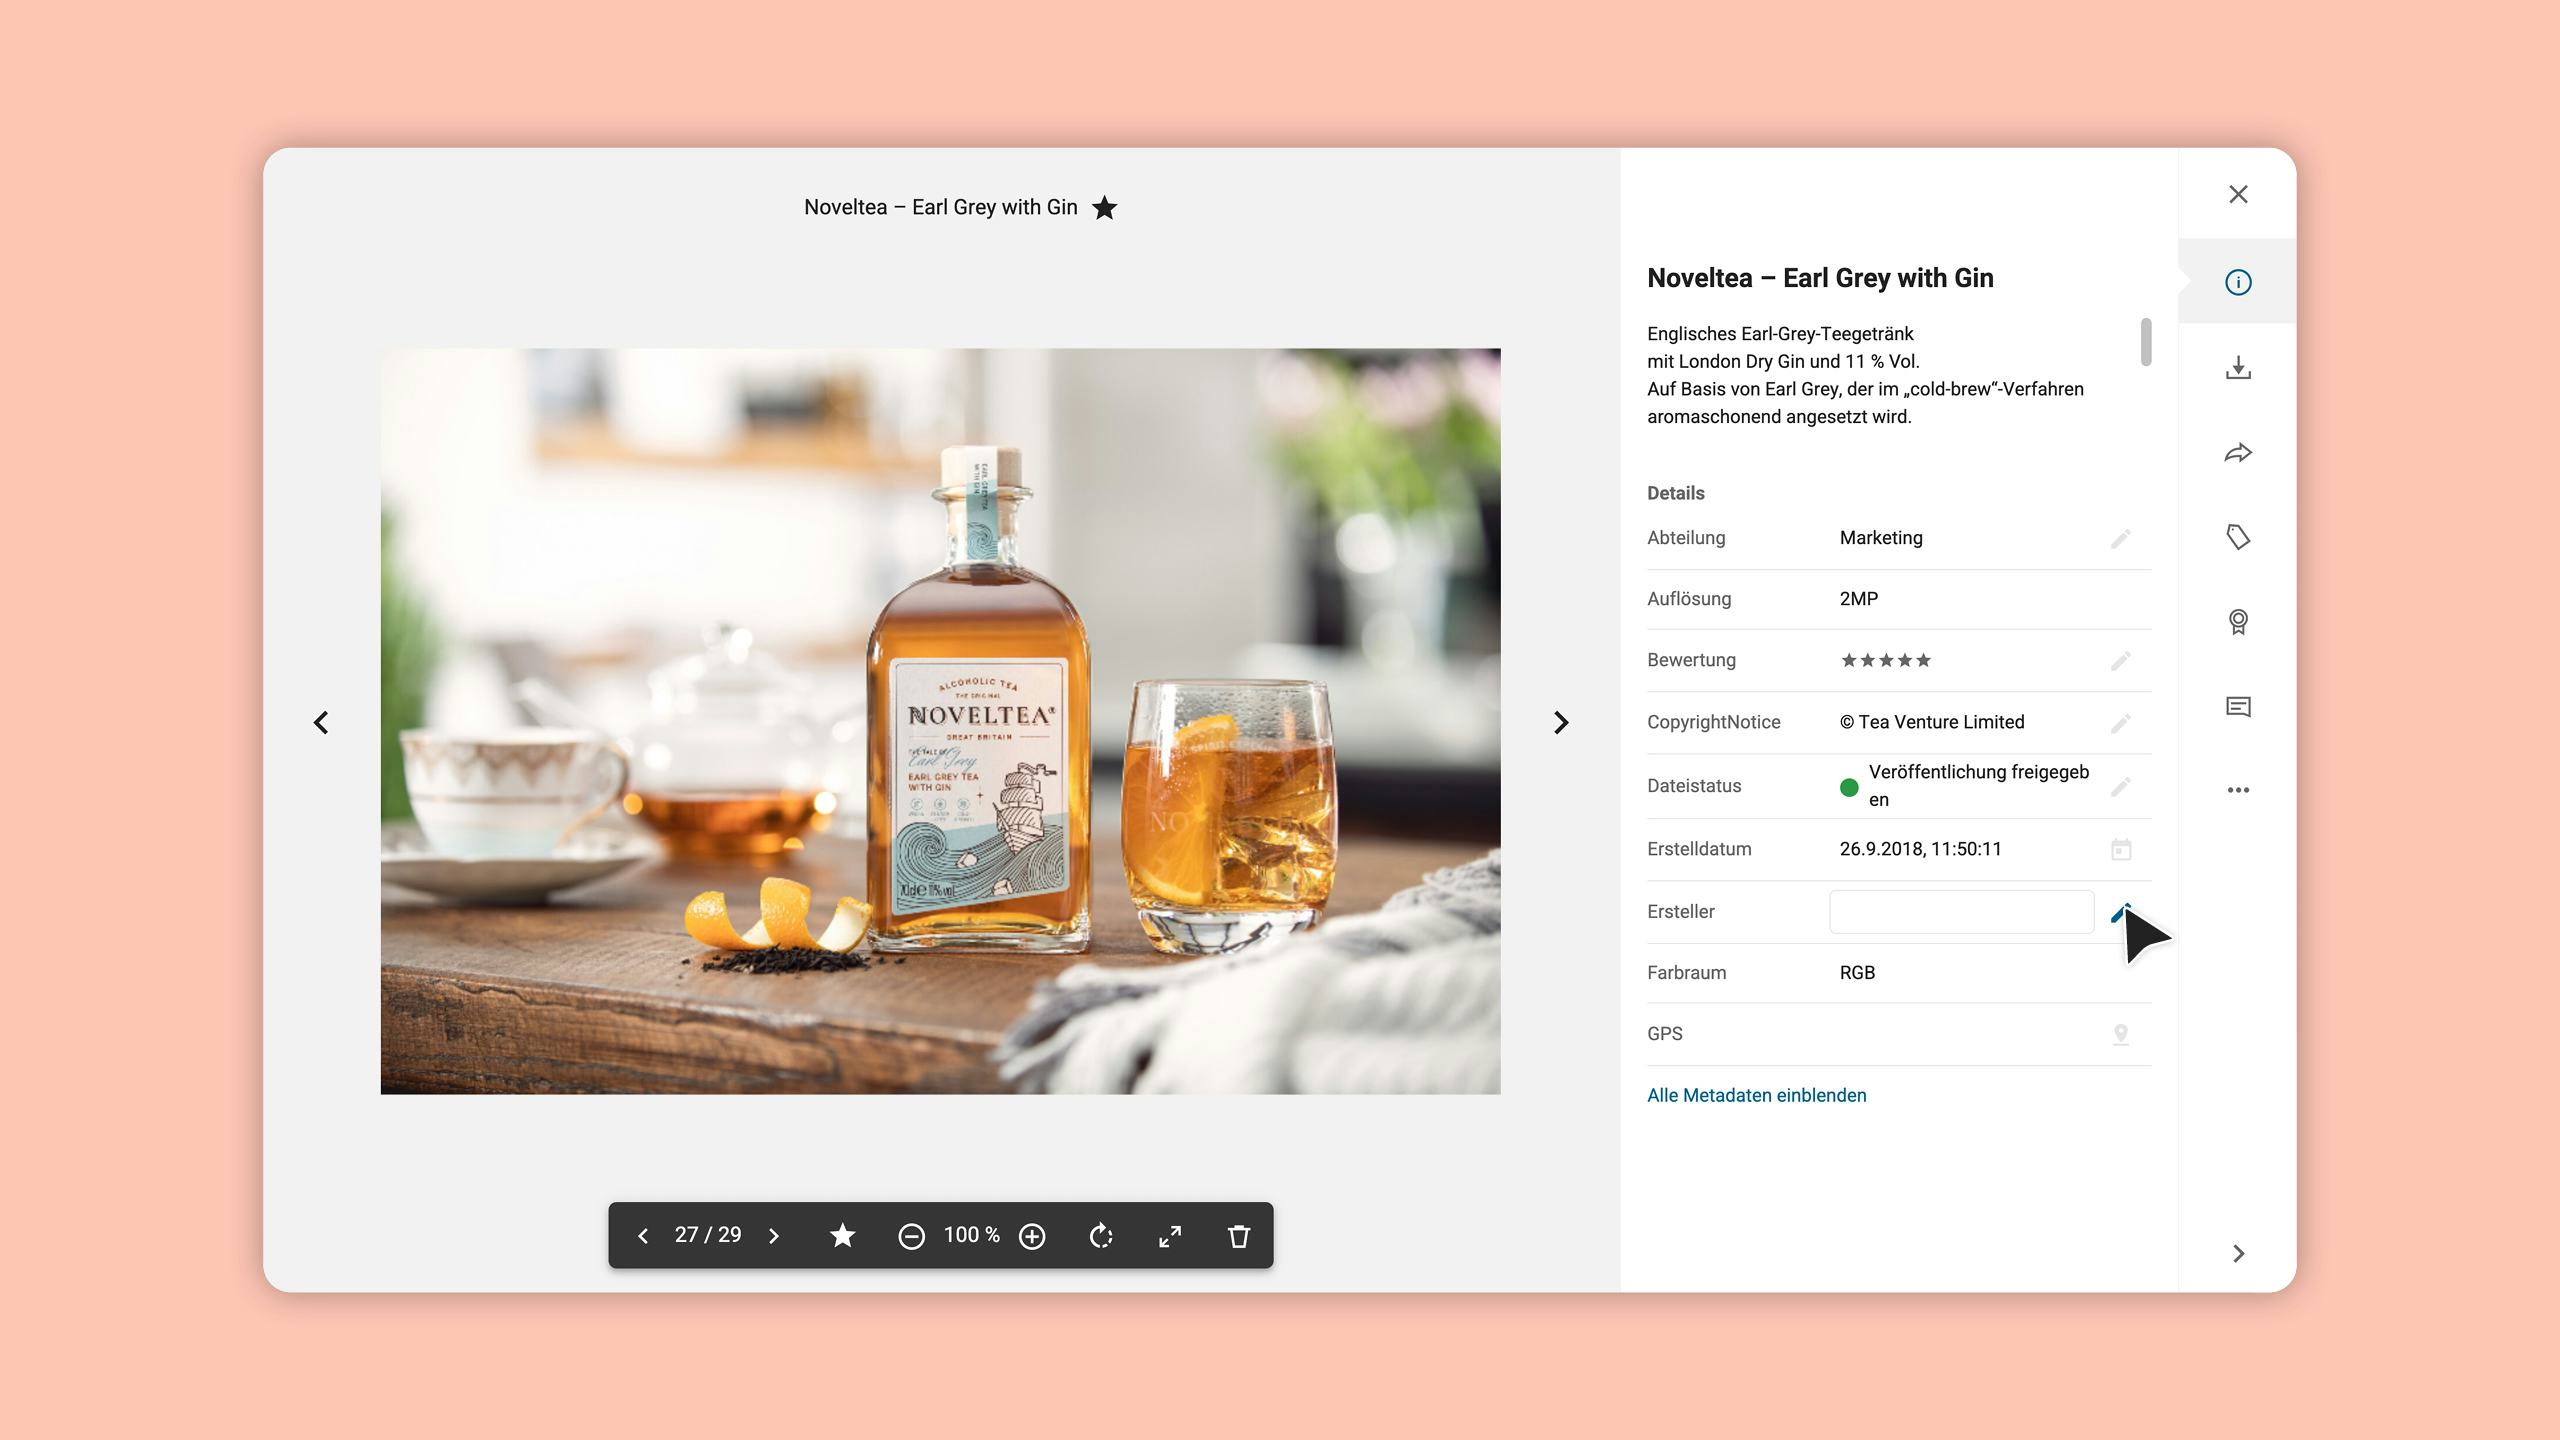
Task: Collapse the sidebar with bottom chevron
Action: [2238, 1254]
